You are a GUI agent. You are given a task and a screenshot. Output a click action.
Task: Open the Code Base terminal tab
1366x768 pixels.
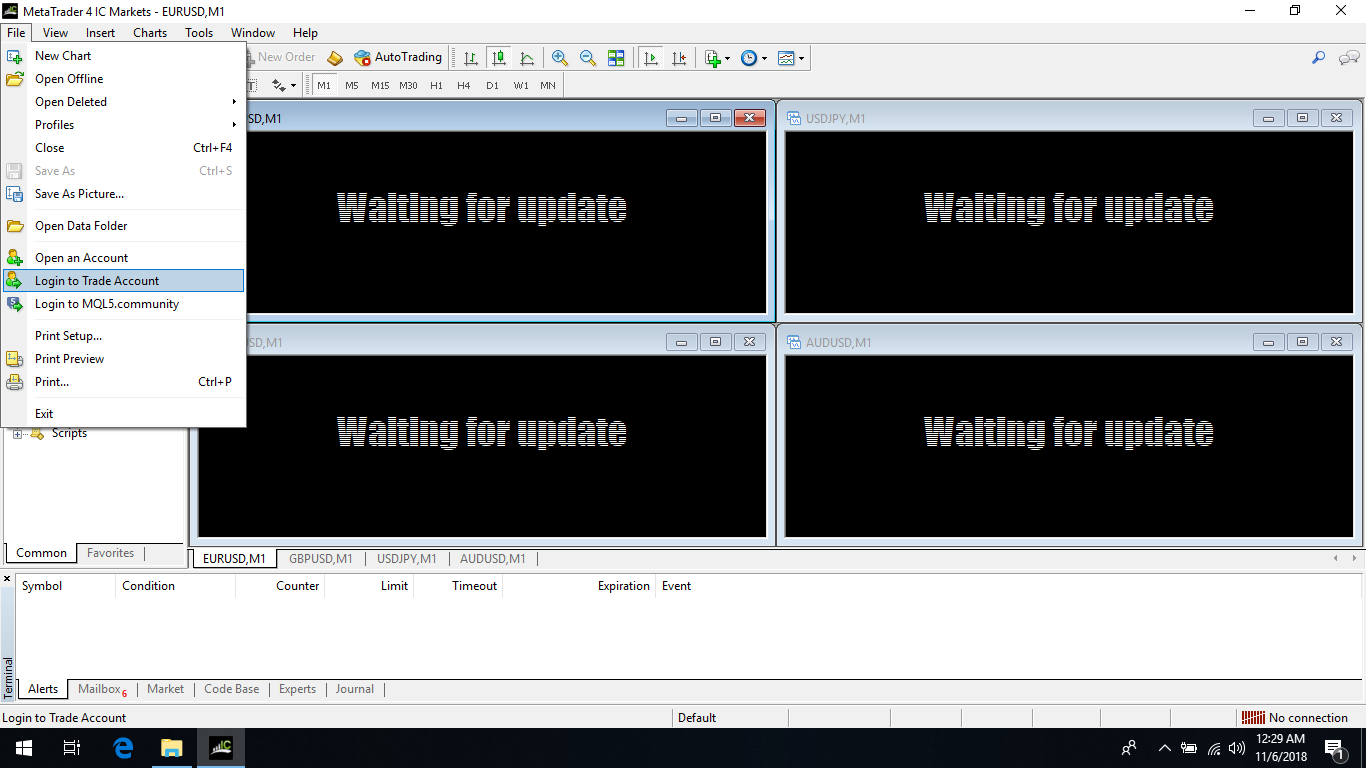point(231,689)
